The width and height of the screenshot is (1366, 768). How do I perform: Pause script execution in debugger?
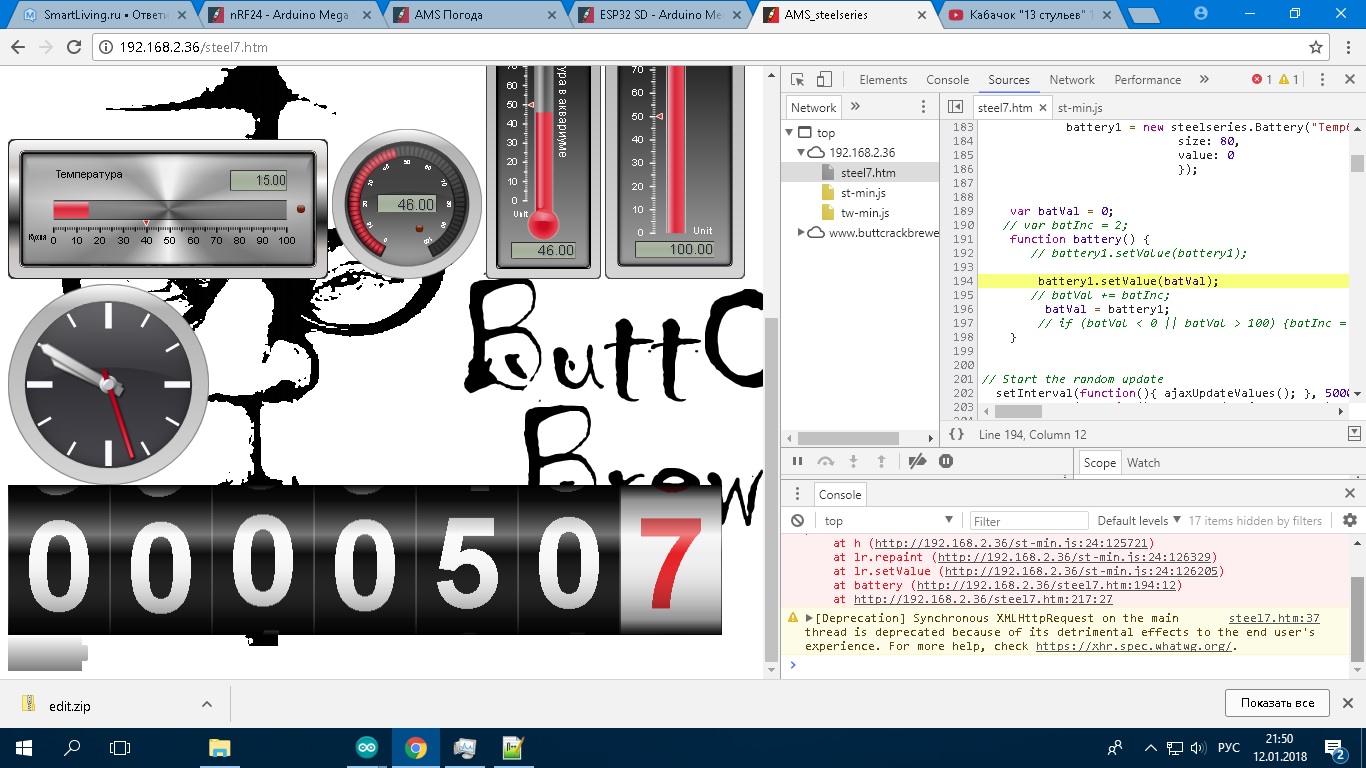pyautogui.click(x=797, y=461)
